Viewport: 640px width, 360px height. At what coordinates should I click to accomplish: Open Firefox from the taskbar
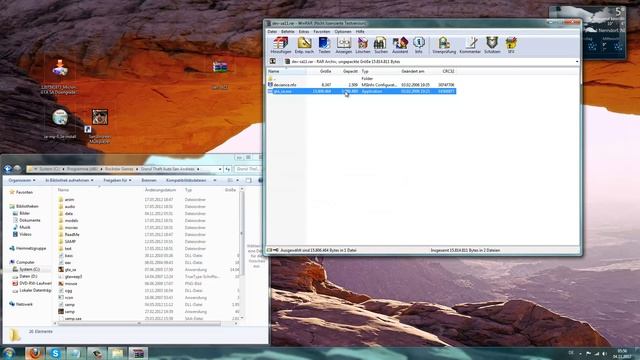(x=35, y=353)
